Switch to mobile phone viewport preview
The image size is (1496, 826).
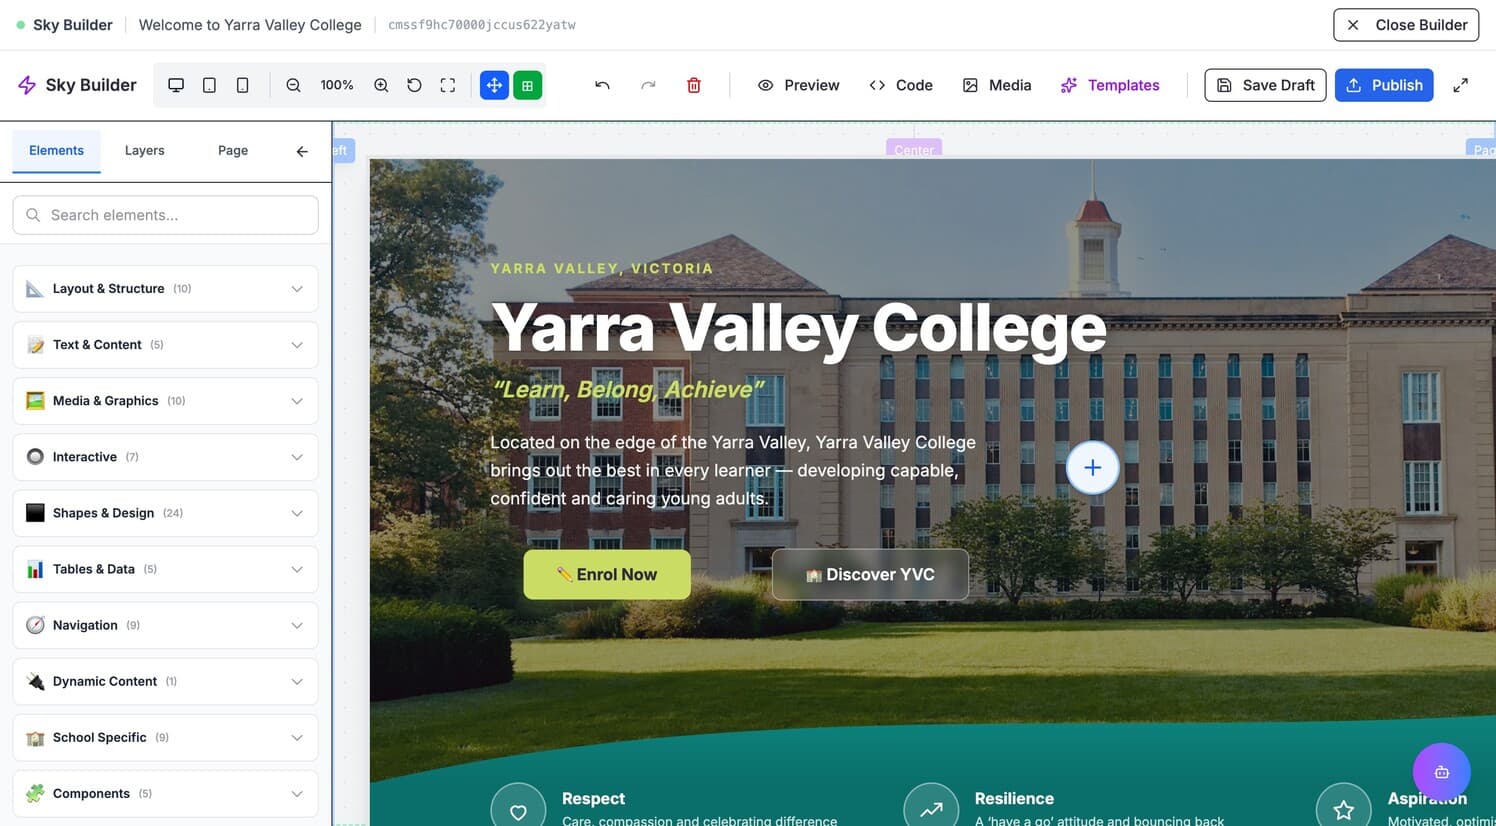242,85
